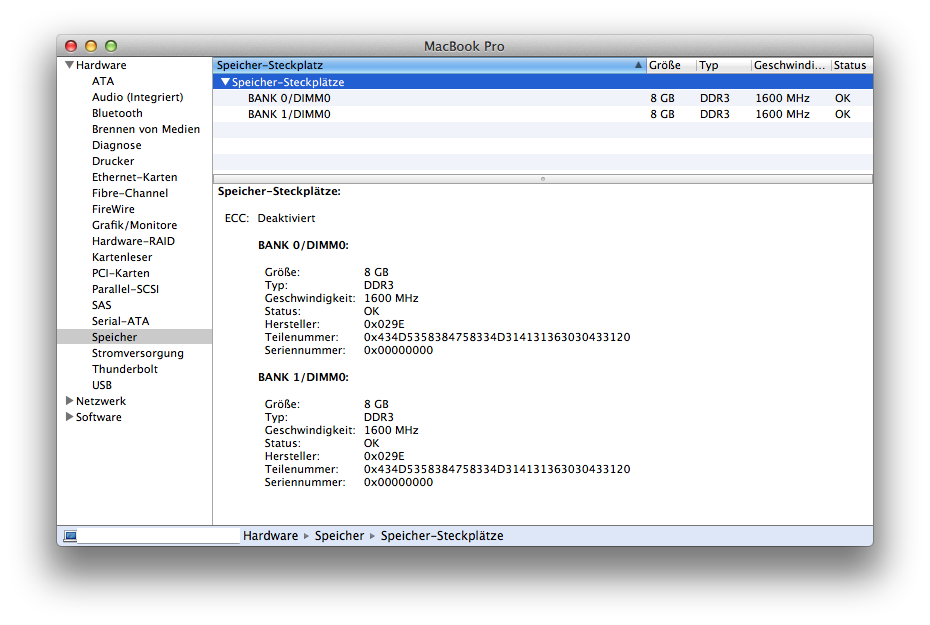Open Kartenleser in the sidebar
Image resolution: width=930 pixels, height=625 pixels.
point(122,257)
